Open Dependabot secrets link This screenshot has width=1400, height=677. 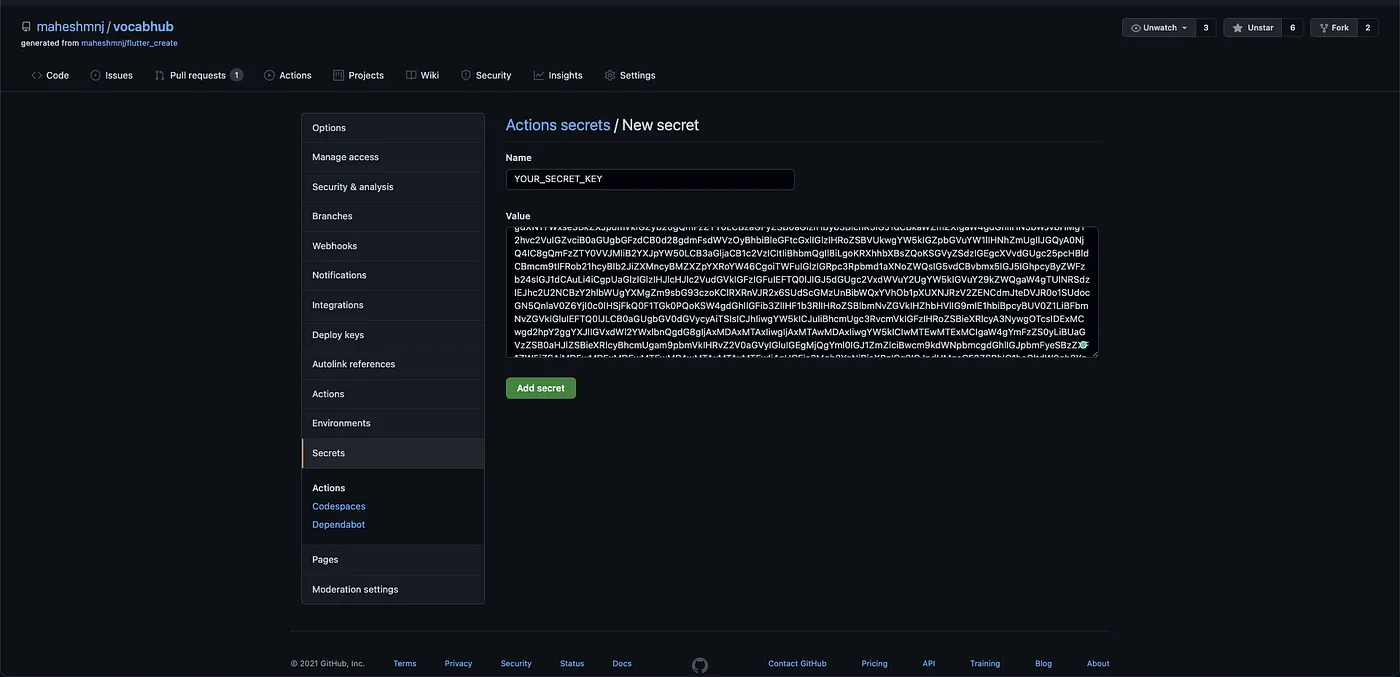[x=338, y=525]
